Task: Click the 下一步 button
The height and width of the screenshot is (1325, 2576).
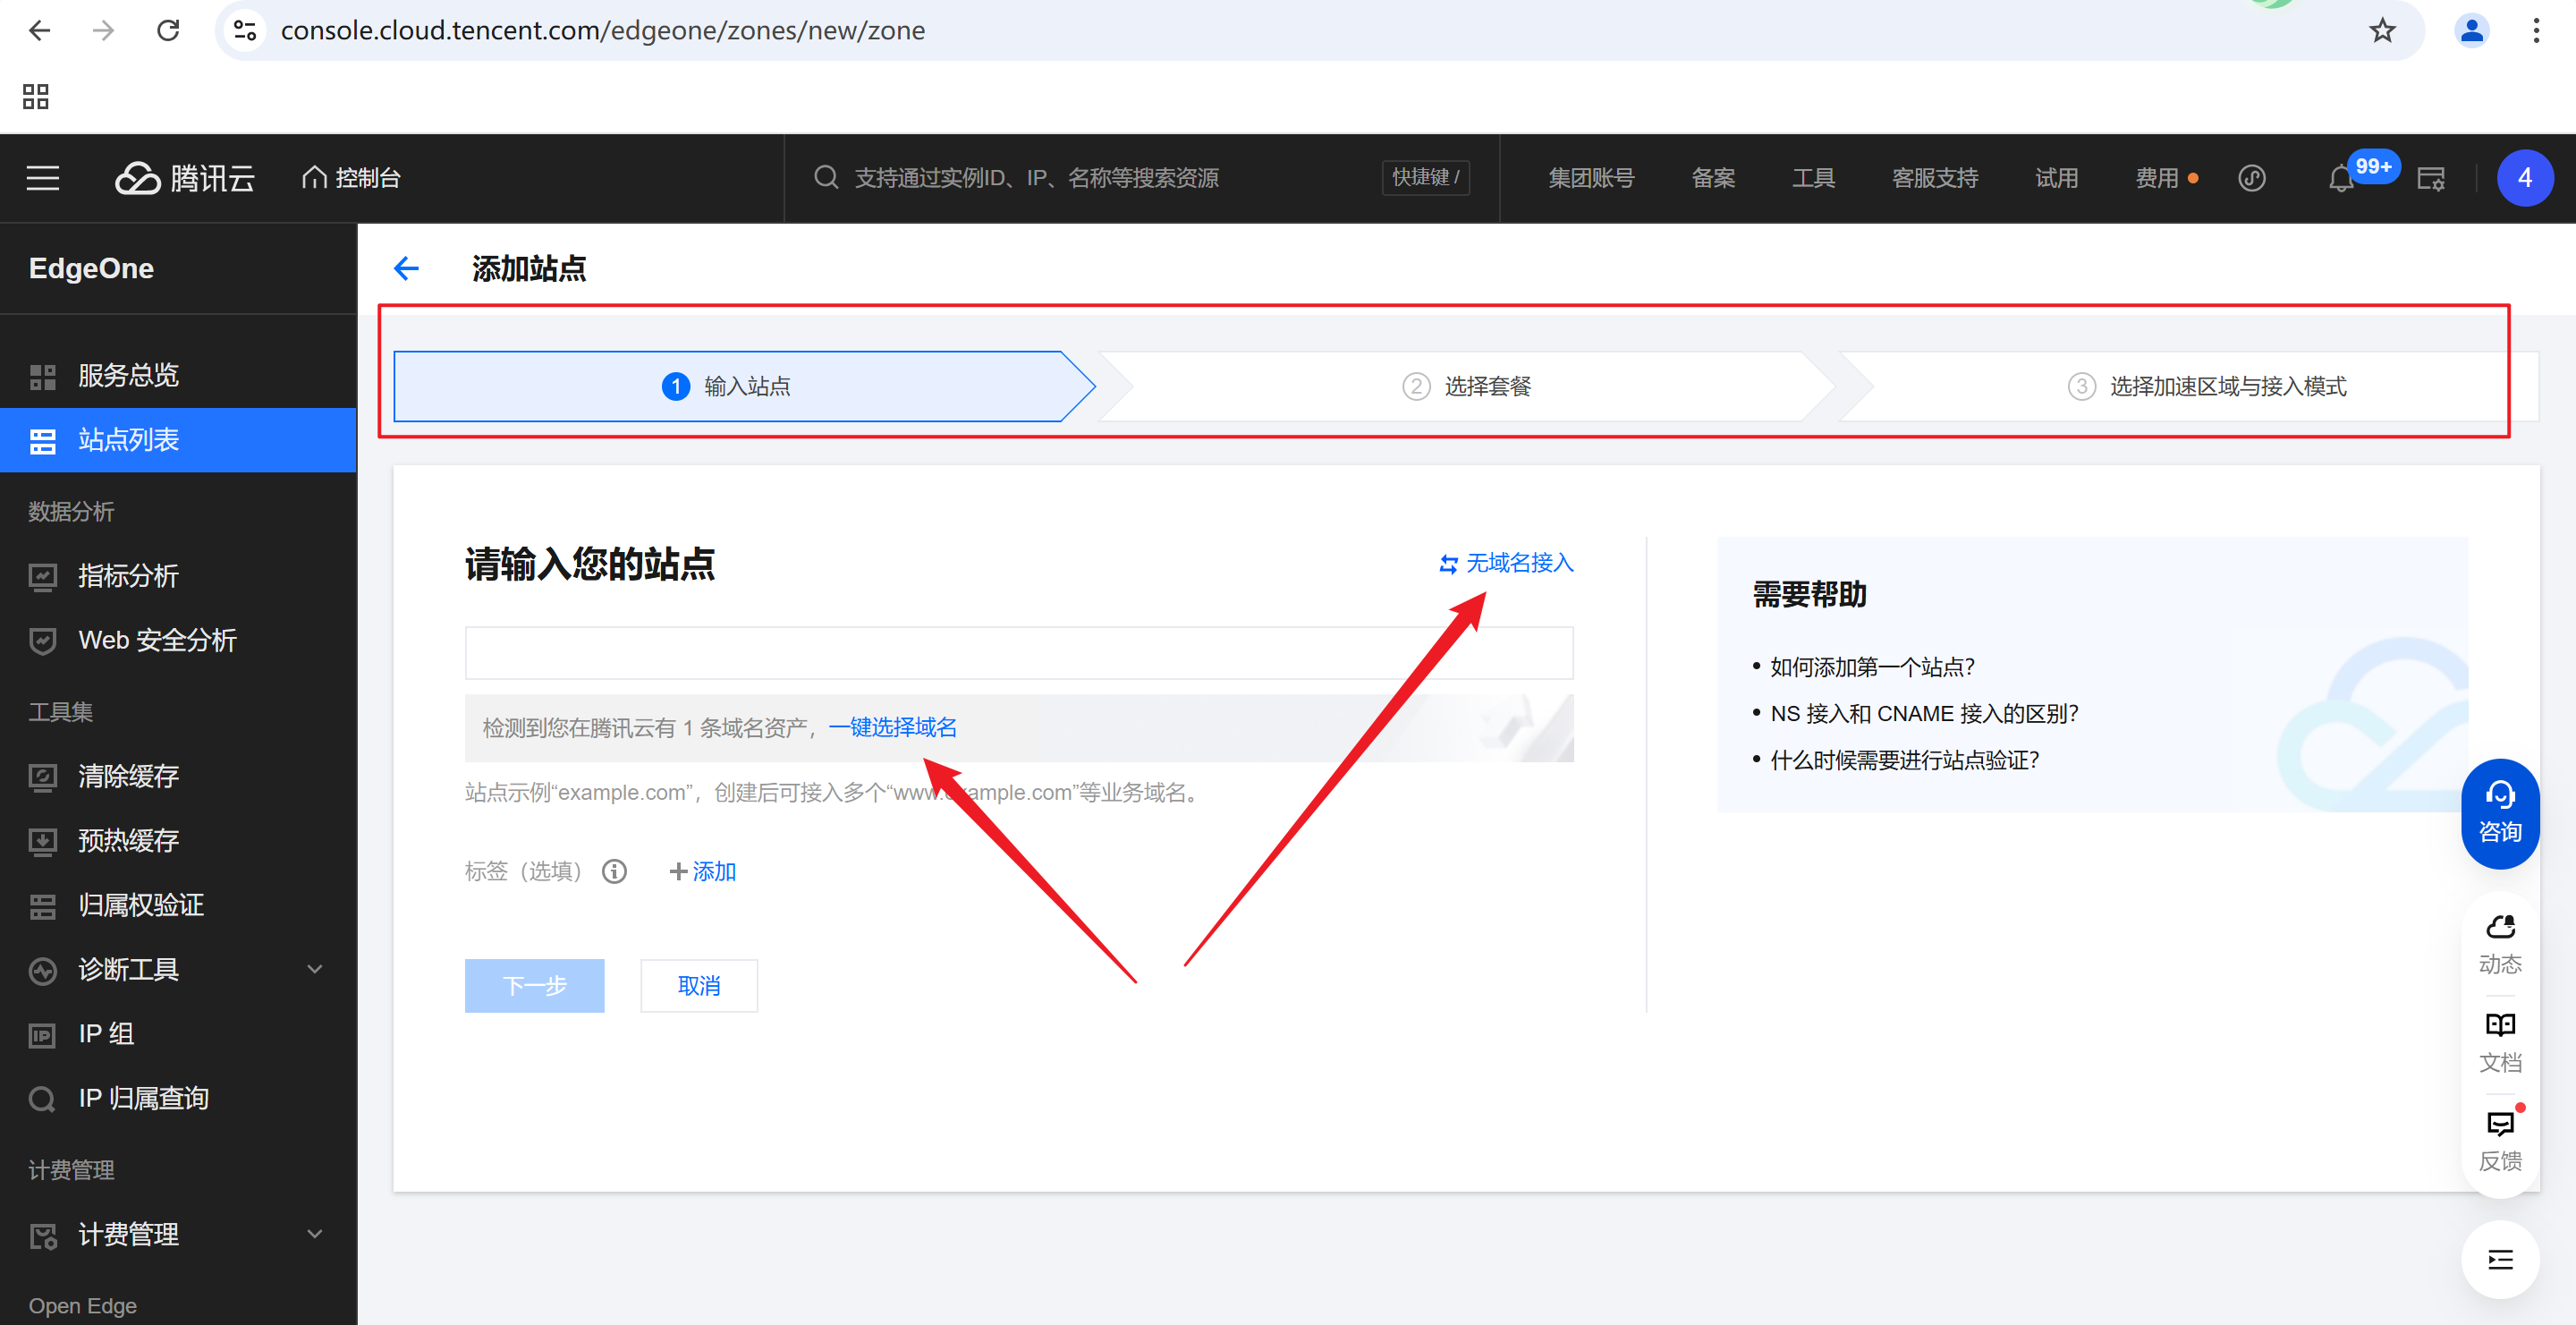Action: [x=534, y=986]
